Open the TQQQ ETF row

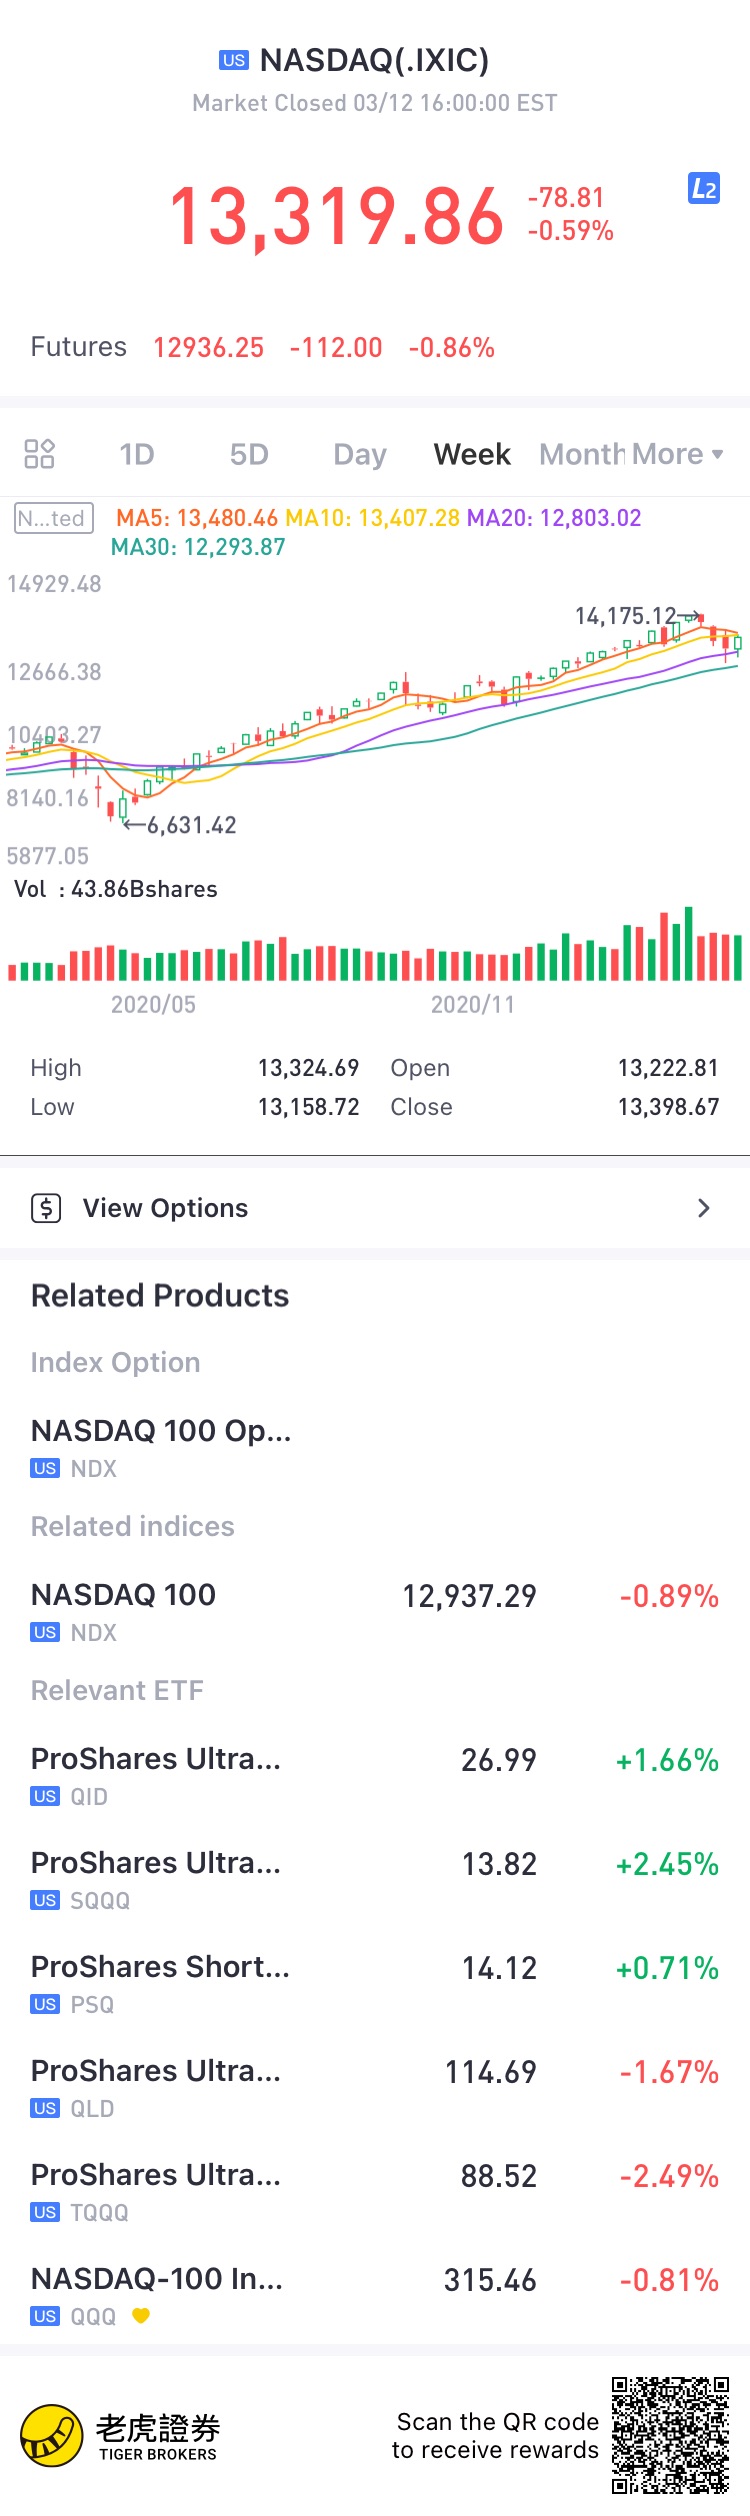375,2190
